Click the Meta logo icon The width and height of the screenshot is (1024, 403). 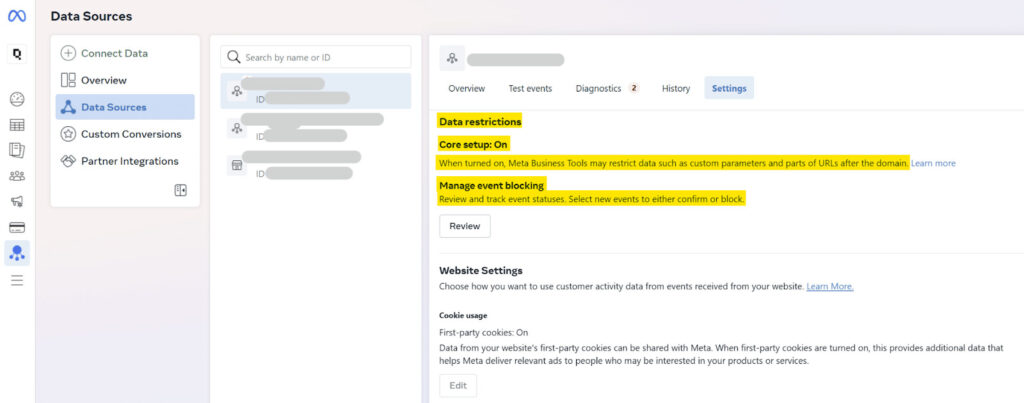tap(17, 17)
